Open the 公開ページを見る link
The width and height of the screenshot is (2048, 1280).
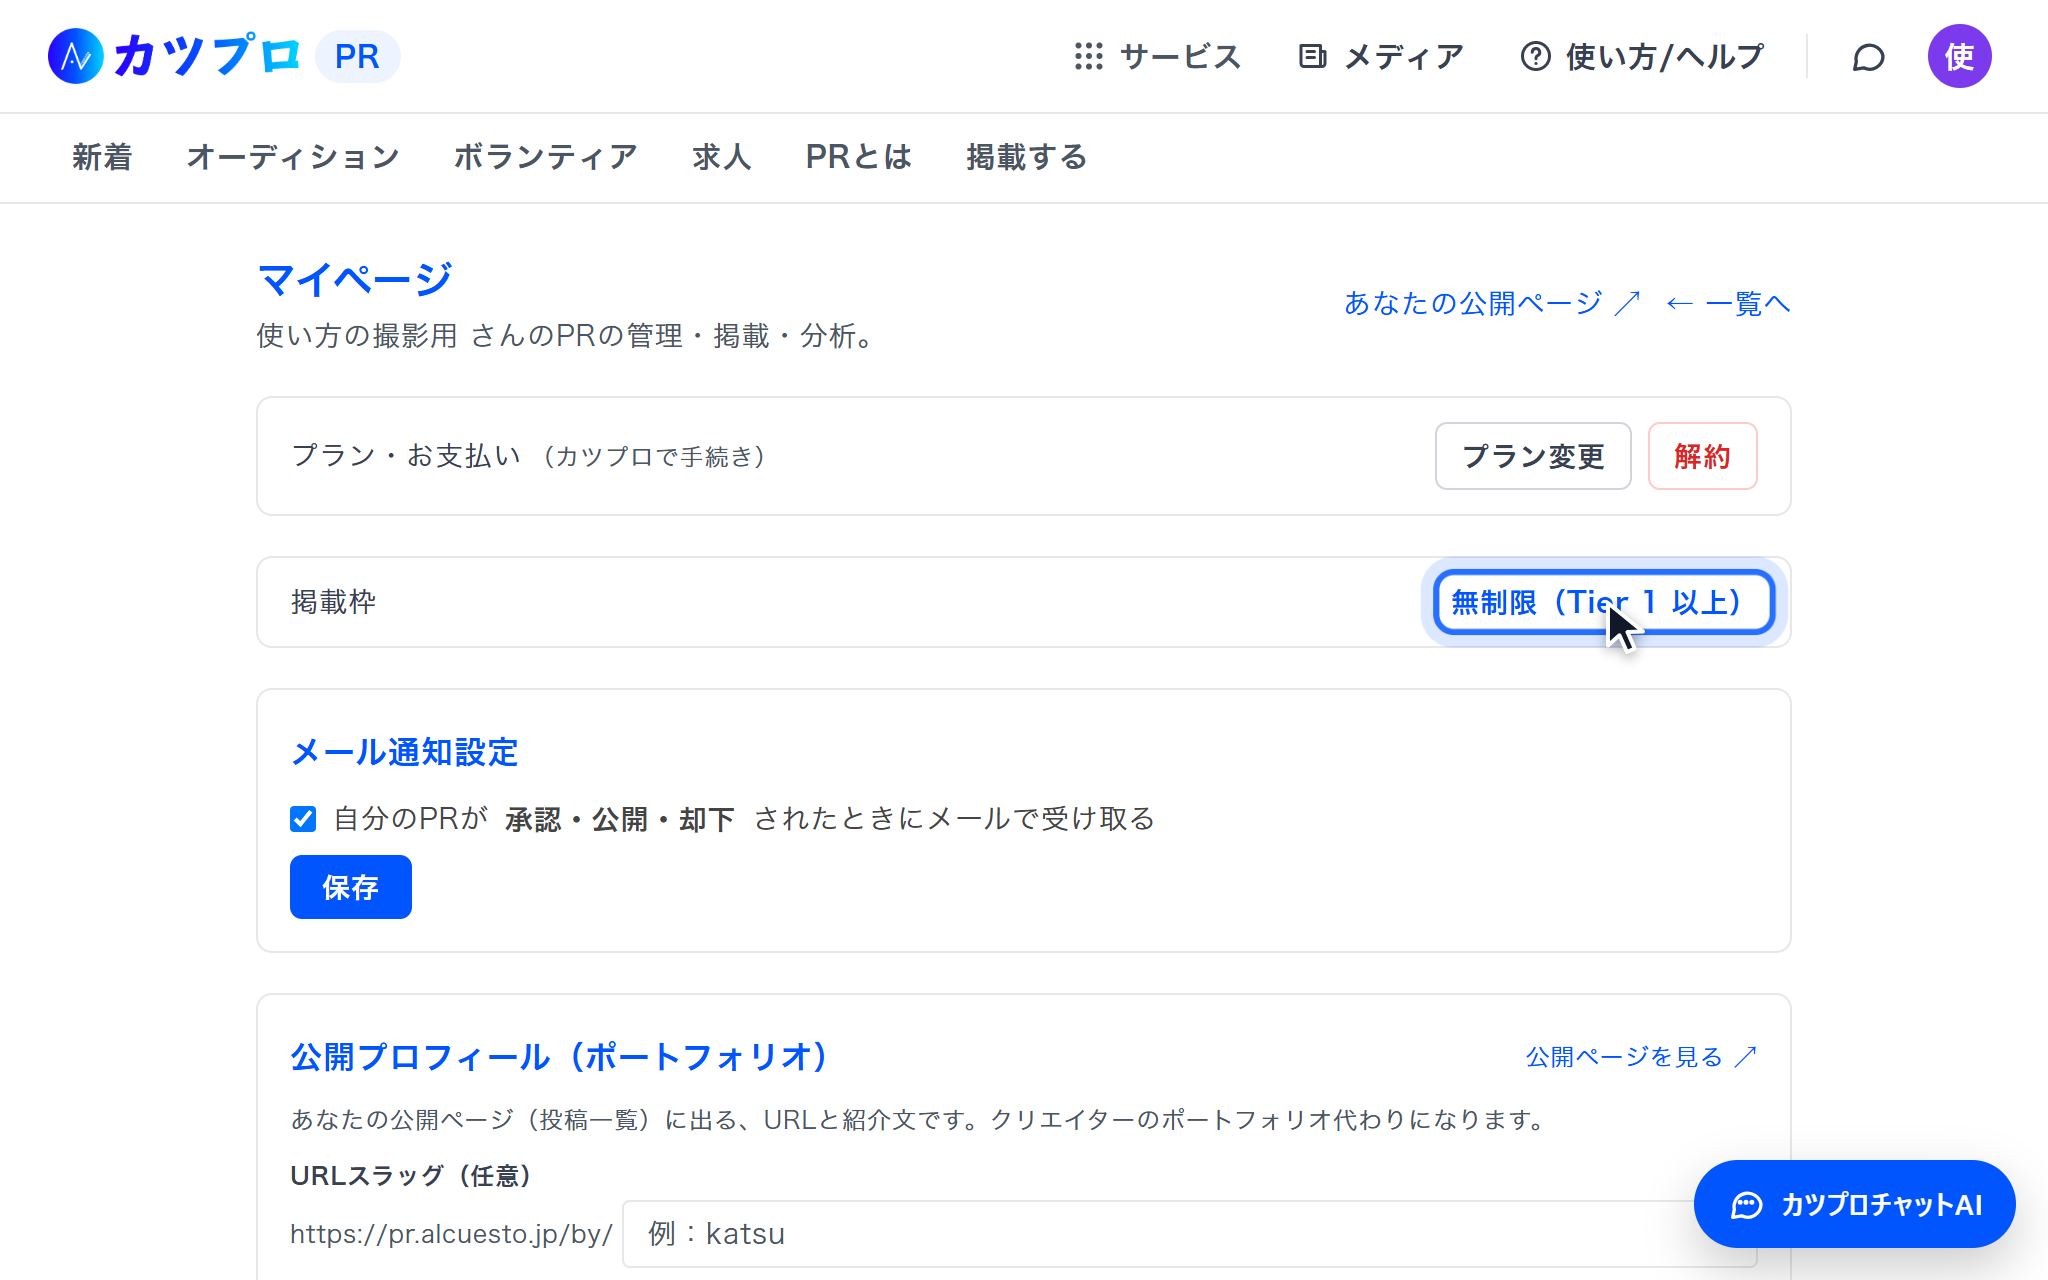pos(1641,1057)
